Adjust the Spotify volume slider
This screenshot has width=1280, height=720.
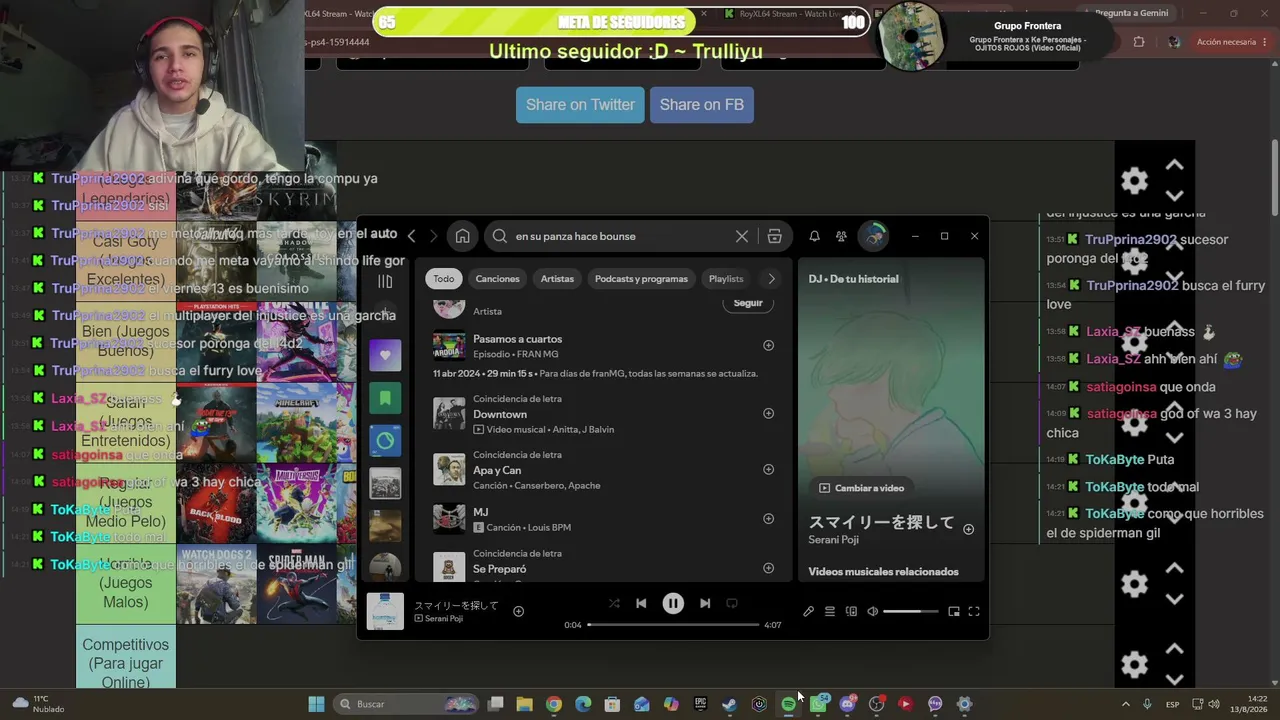911,611
